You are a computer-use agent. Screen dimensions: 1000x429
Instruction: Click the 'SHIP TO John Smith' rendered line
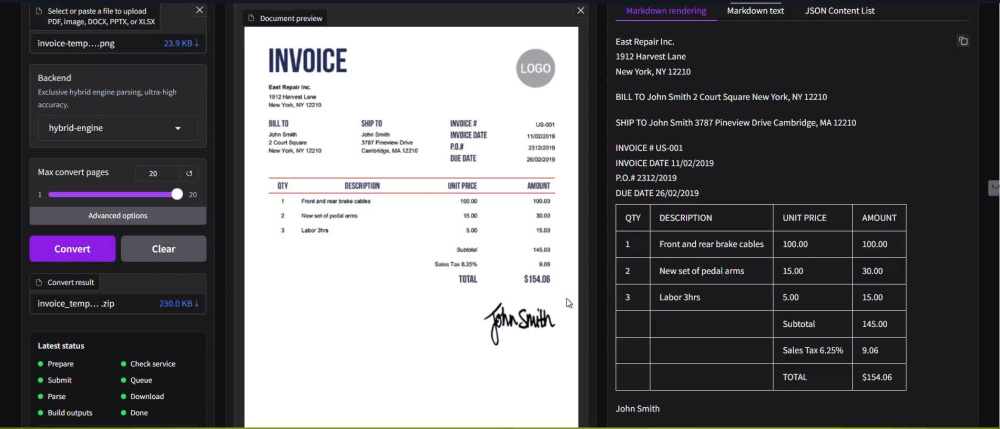point(736,123)
